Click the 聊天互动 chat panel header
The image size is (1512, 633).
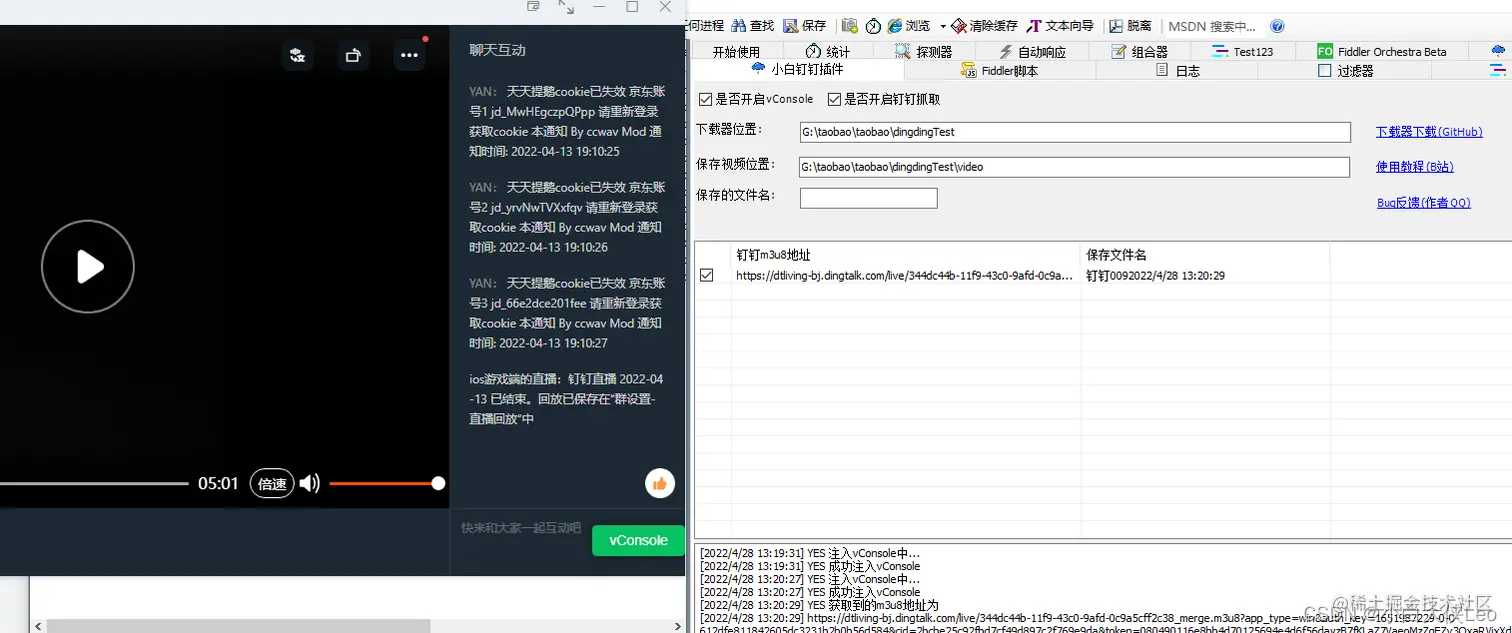pyautogui.click(x=497, y=49)
